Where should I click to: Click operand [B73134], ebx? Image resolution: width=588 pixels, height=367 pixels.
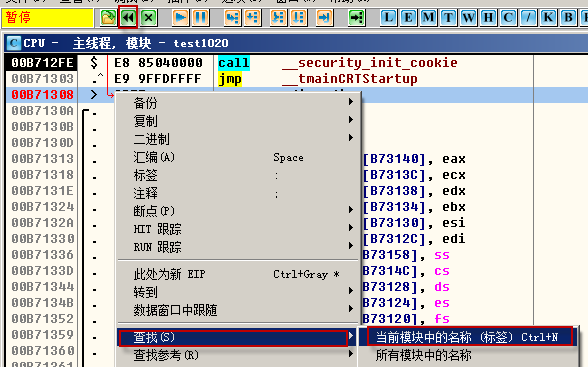414,207
